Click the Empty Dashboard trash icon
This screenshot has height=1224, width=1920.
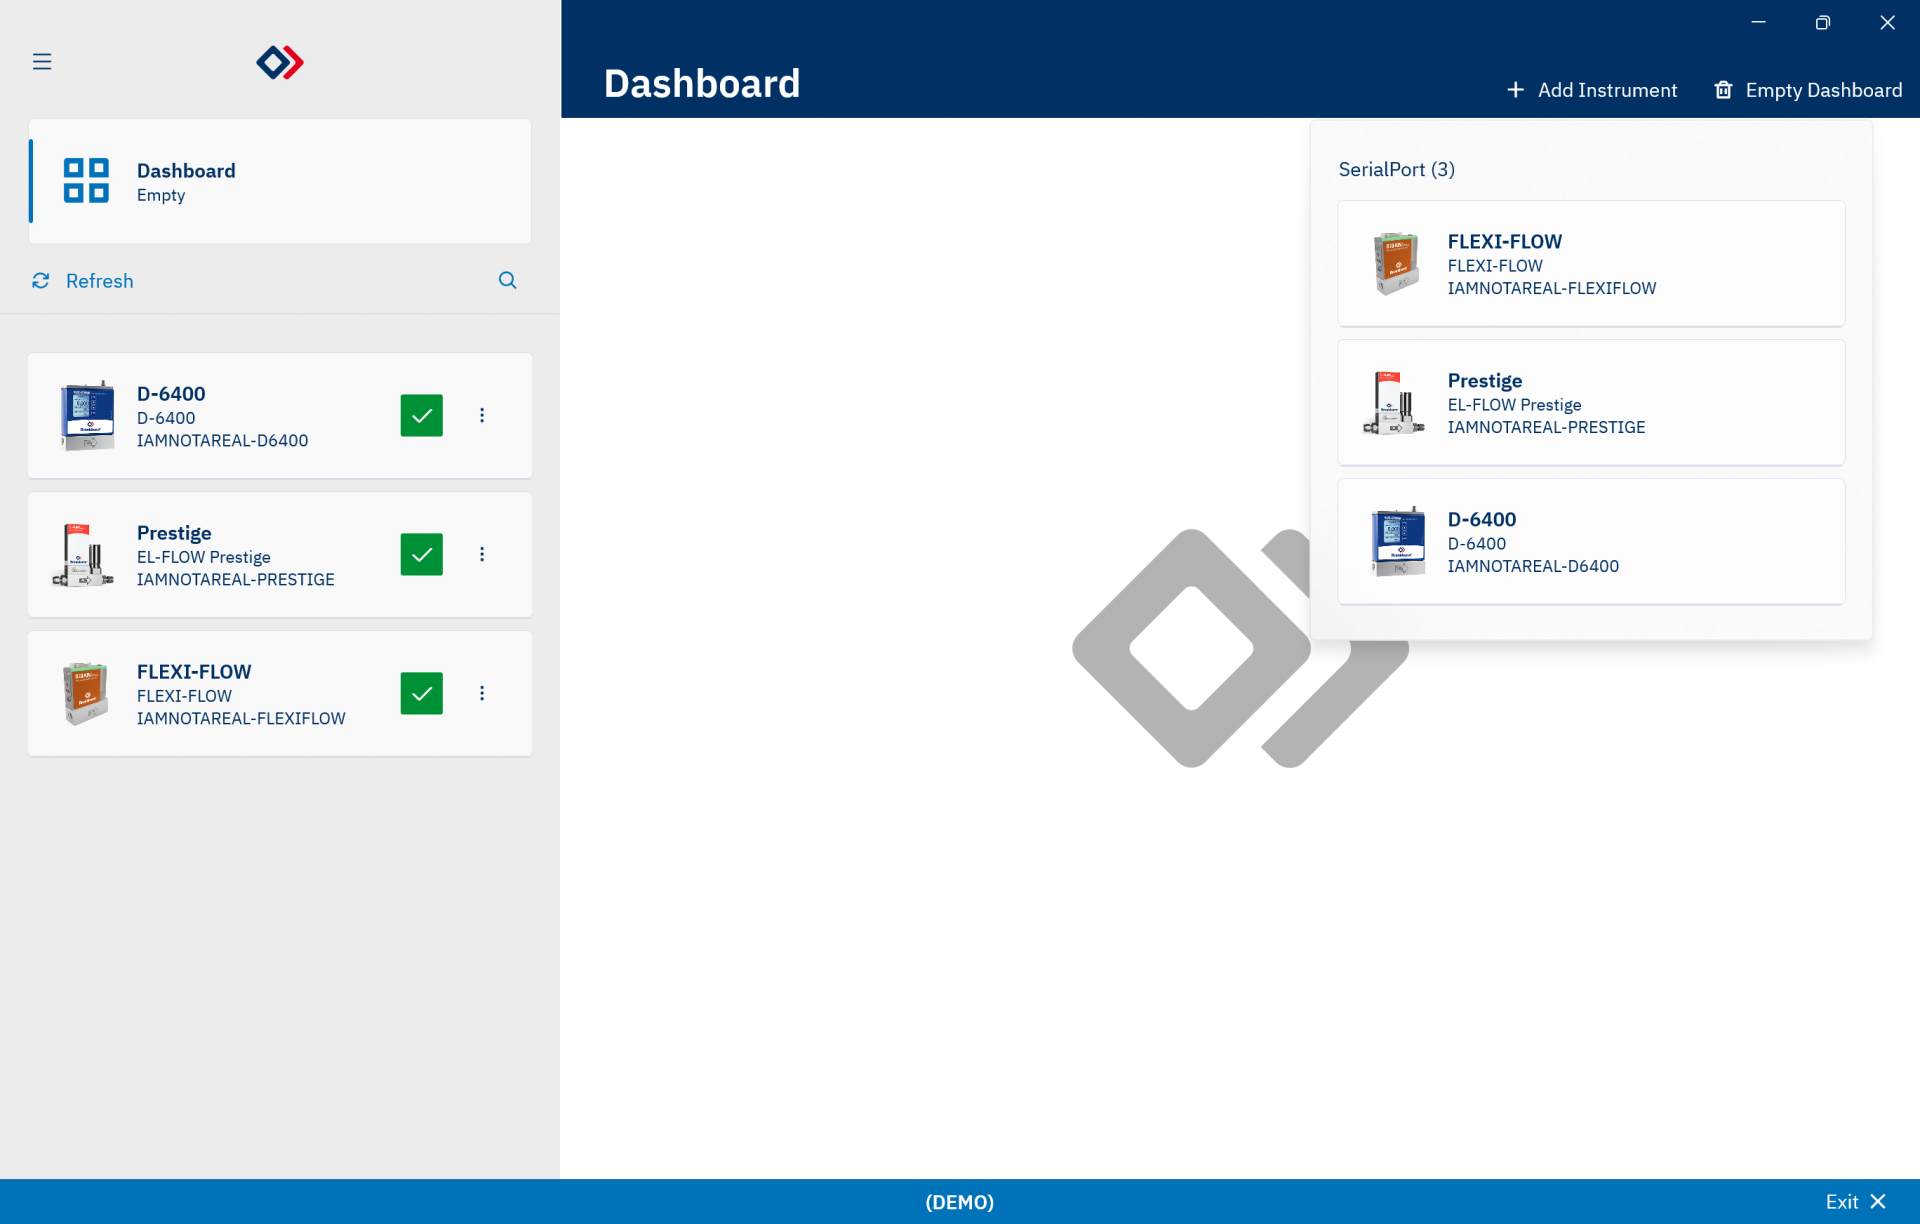coord(1723,90)
